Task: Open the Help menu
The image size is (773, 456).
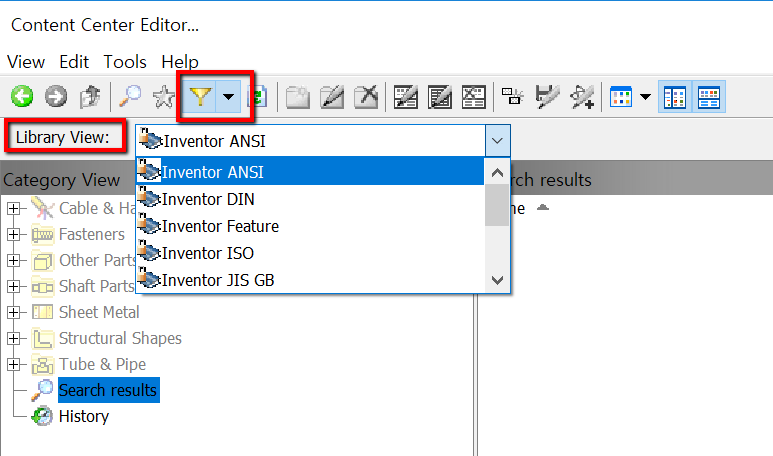Action: [179, 62]
